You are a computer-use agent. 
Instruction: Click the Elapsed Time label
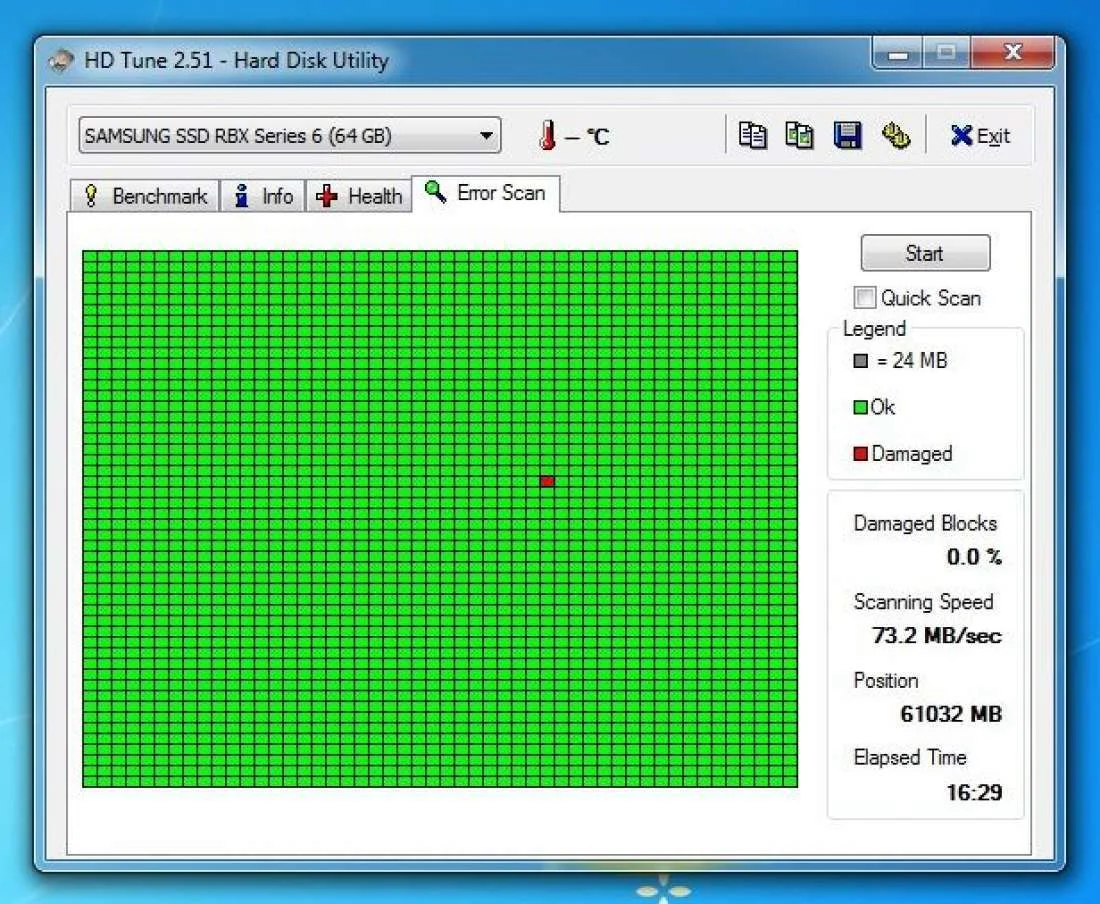coord(910,757)
